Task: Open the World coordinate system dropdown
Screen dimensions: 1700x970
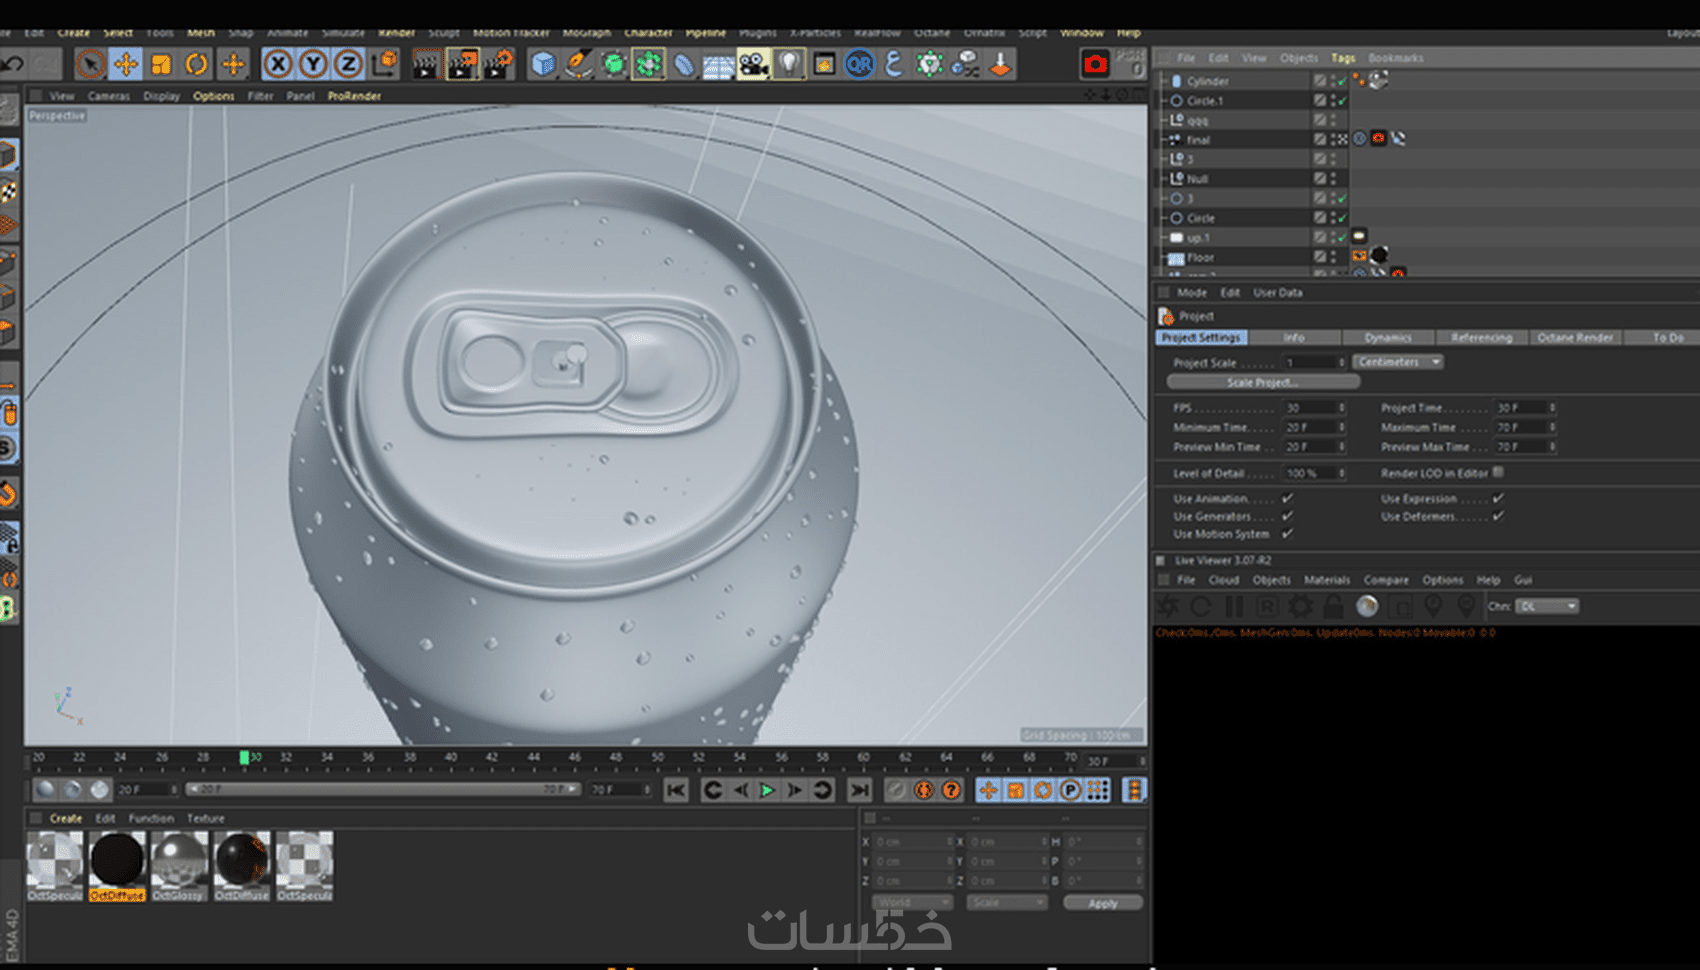Action: (911, 903)
